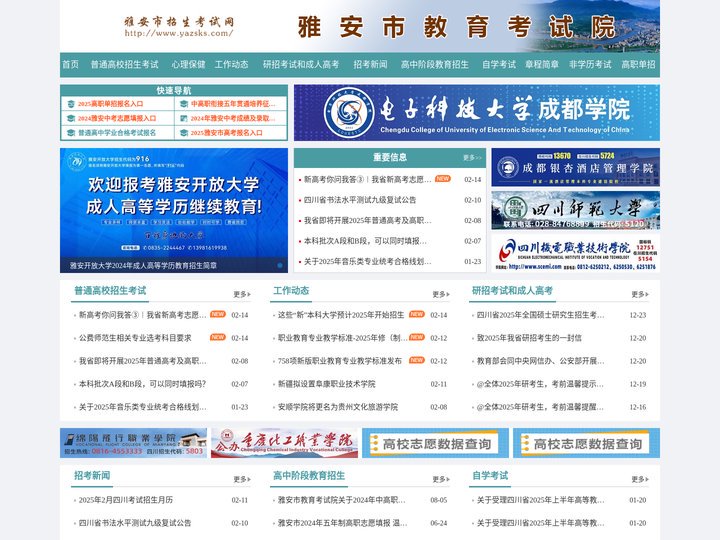The width and height of the screenshot is (720, 540).
Task: Click the icon beside 2025高职单招报名入口
Action: (x=71, y=104)
